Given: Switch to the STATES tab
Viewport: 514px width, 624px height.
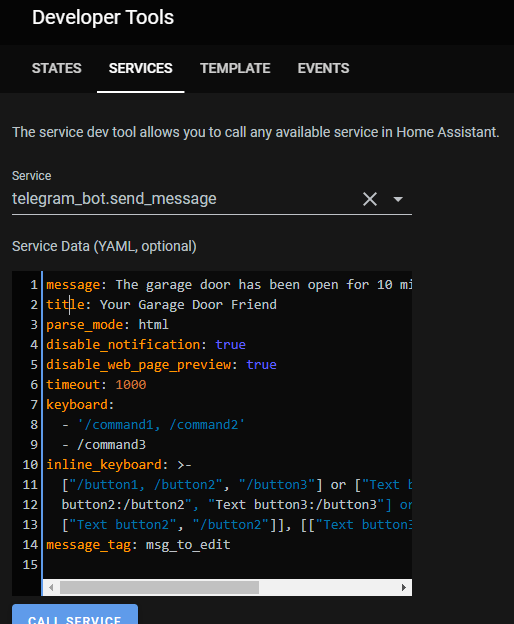Looking at the screenshot, I should tap(56, 68).
